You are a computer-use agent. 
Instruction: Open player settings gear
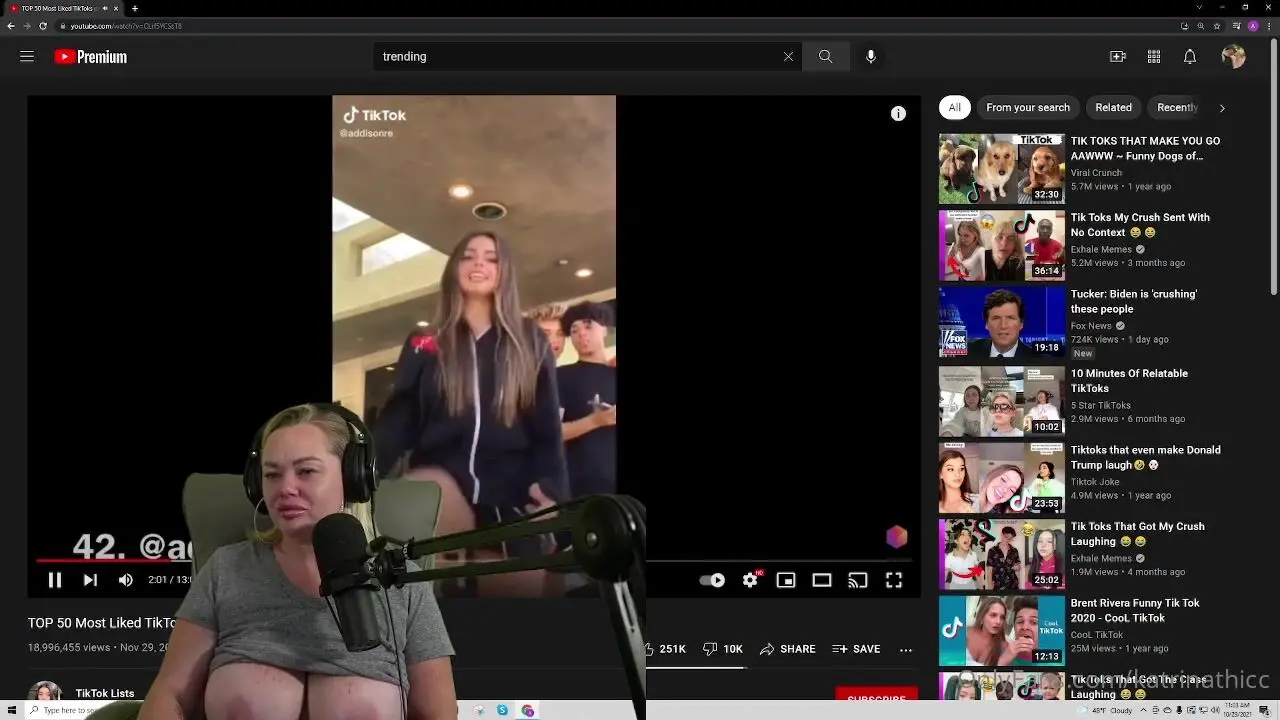(x=750, y=580)
